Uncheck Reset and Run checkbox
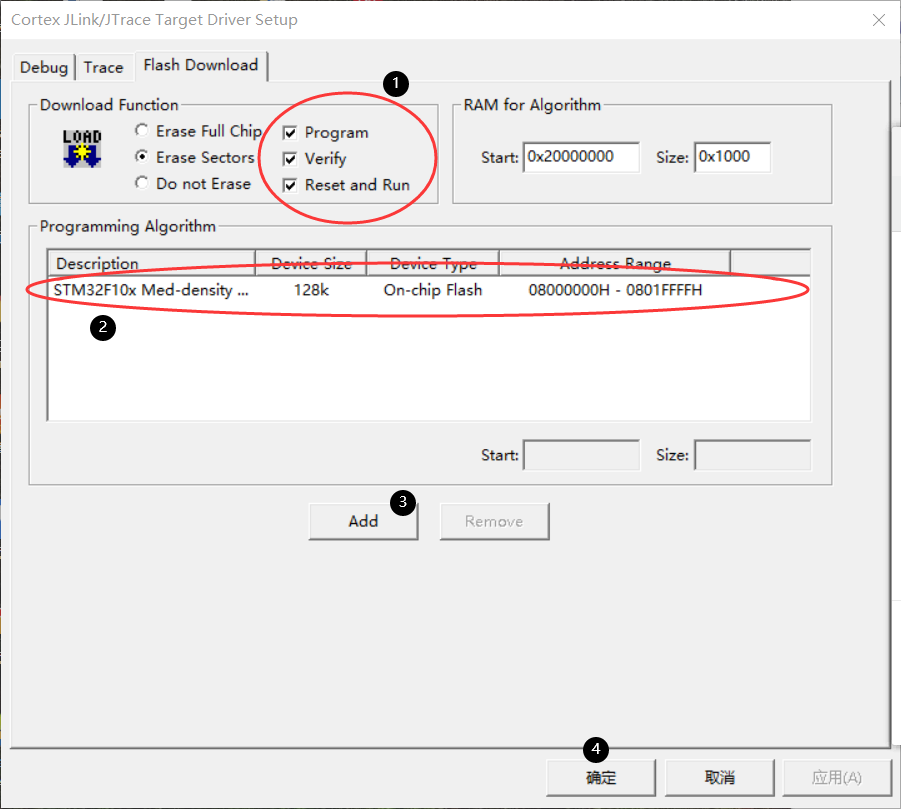The image size is (901, 809). tap(346, 185)
